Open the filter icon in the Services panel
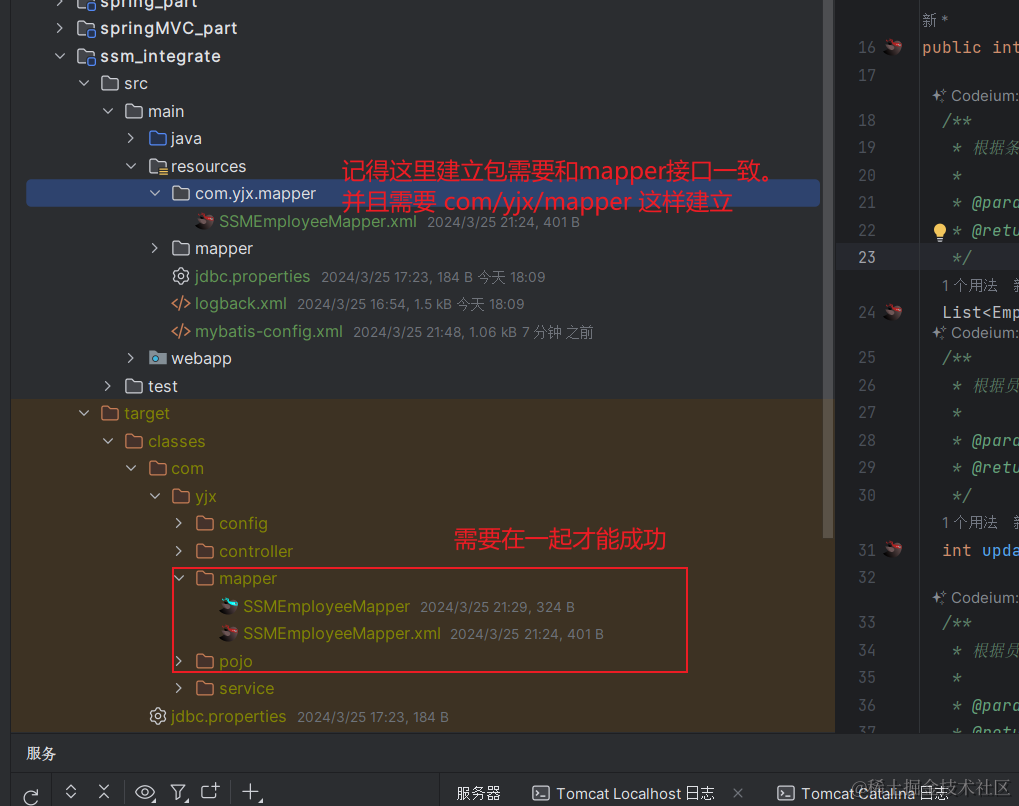Screen dimensions: 1019x806 tap(178, 792)
